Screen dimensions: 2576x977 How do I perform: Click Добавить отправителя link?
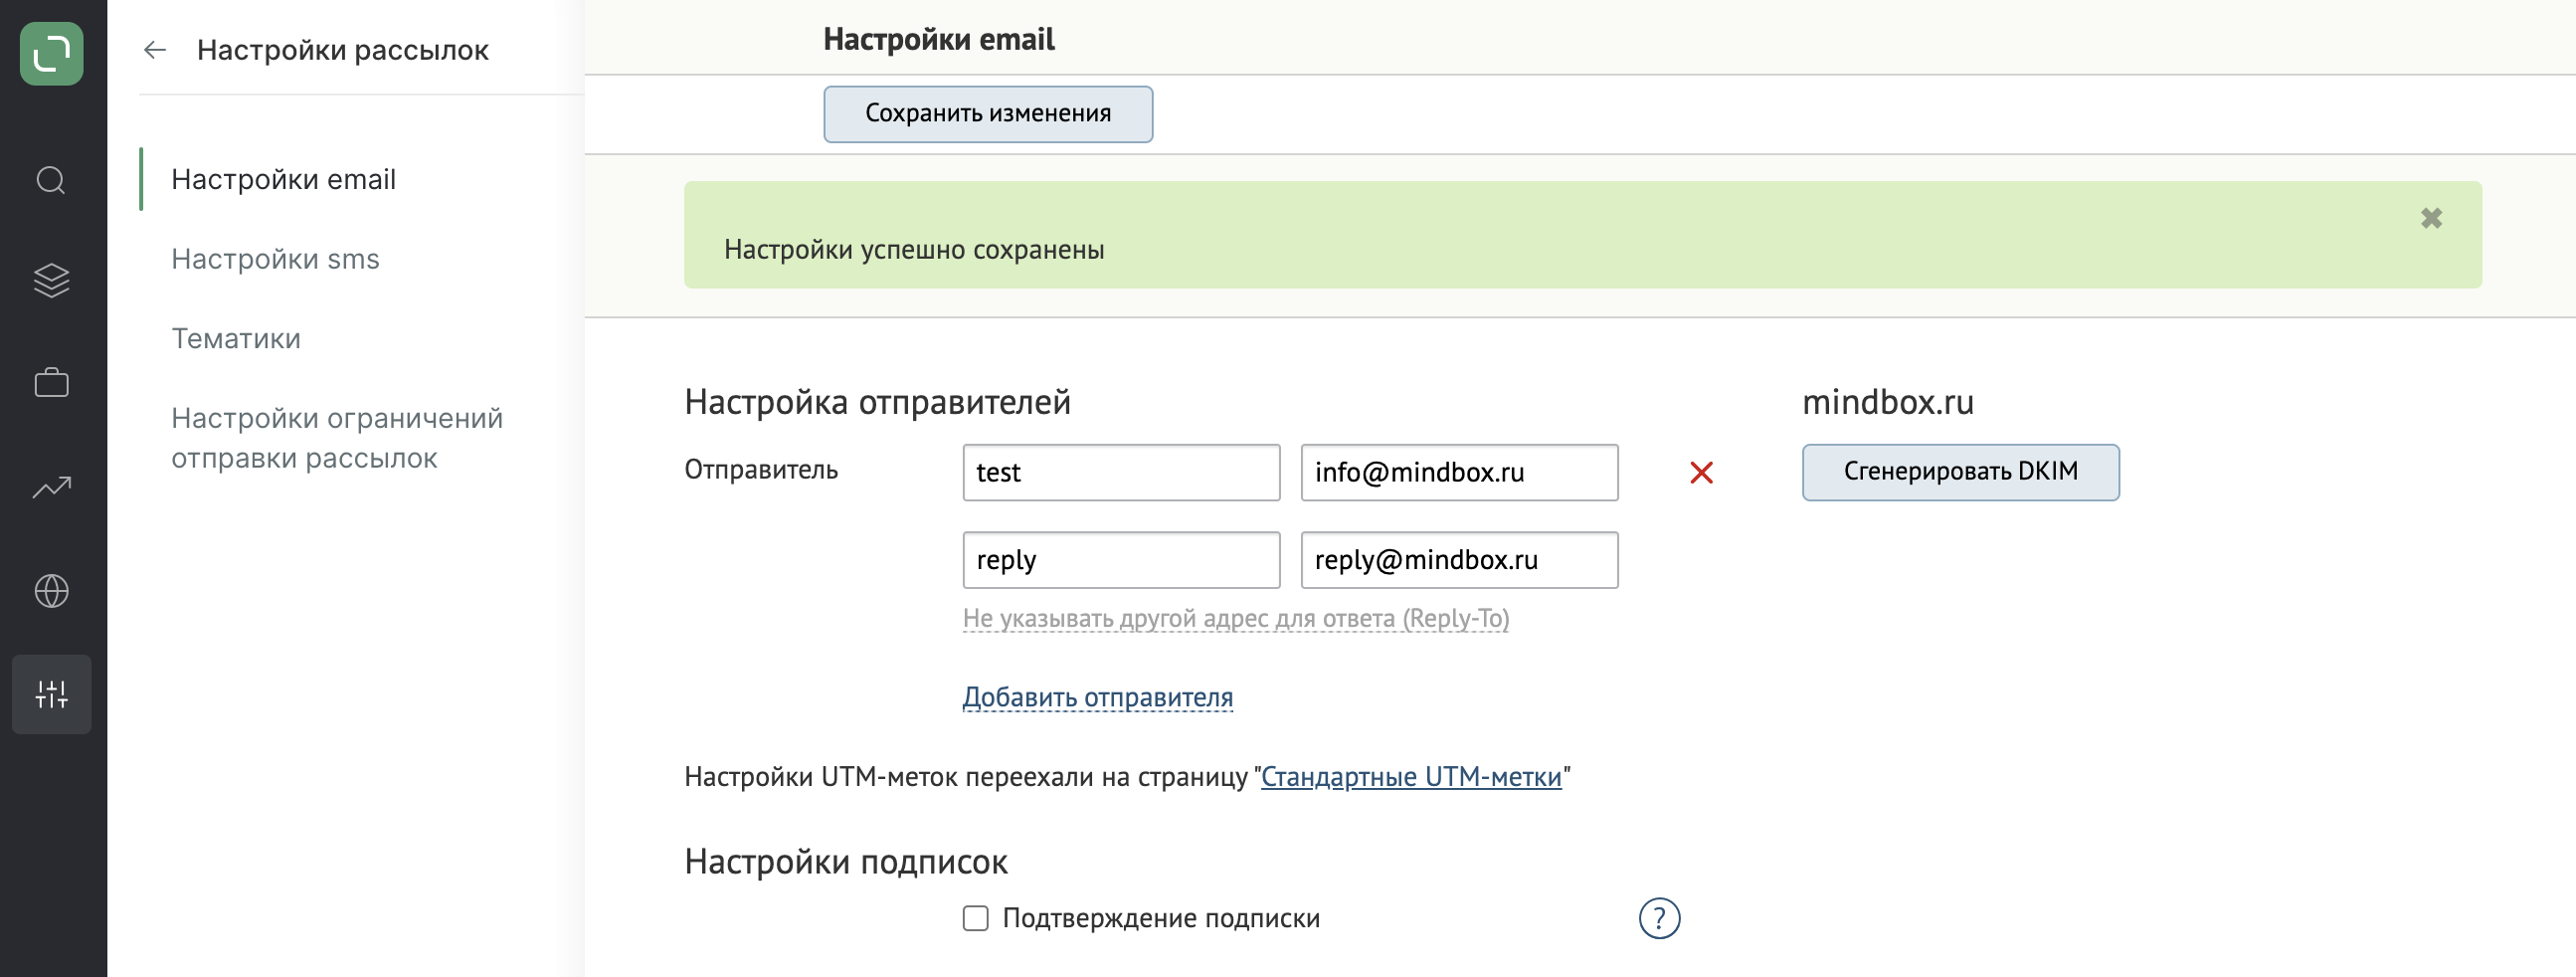(1097, 697)
